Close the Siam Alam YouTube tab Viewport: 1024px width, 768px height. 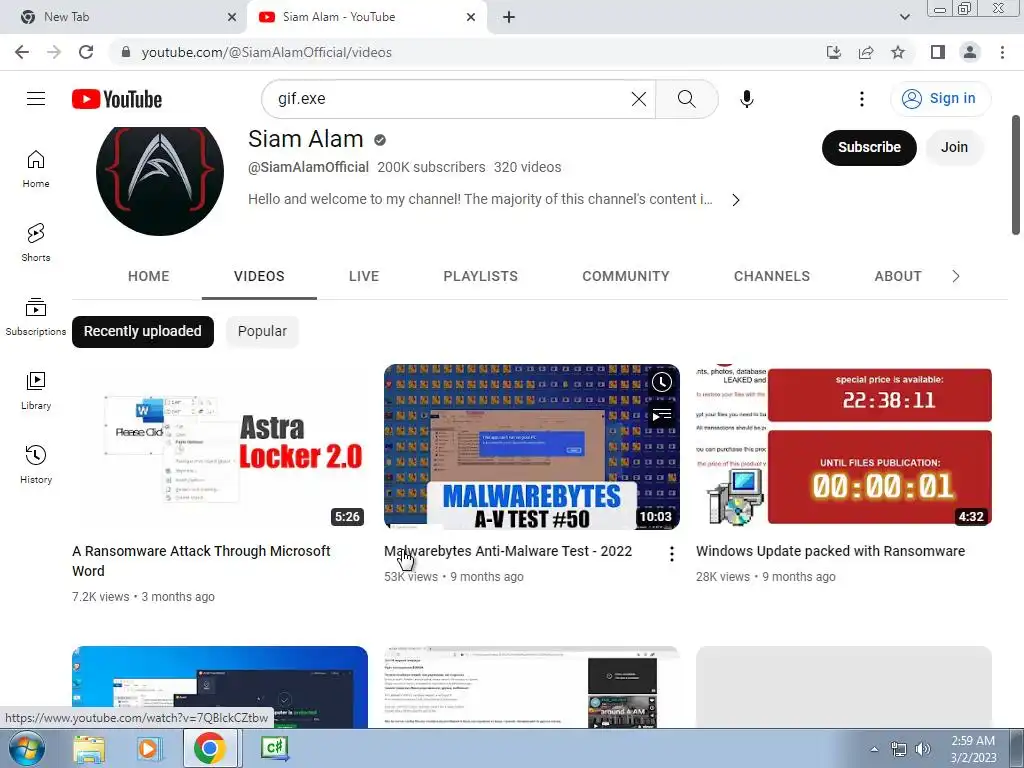[471, 18]
